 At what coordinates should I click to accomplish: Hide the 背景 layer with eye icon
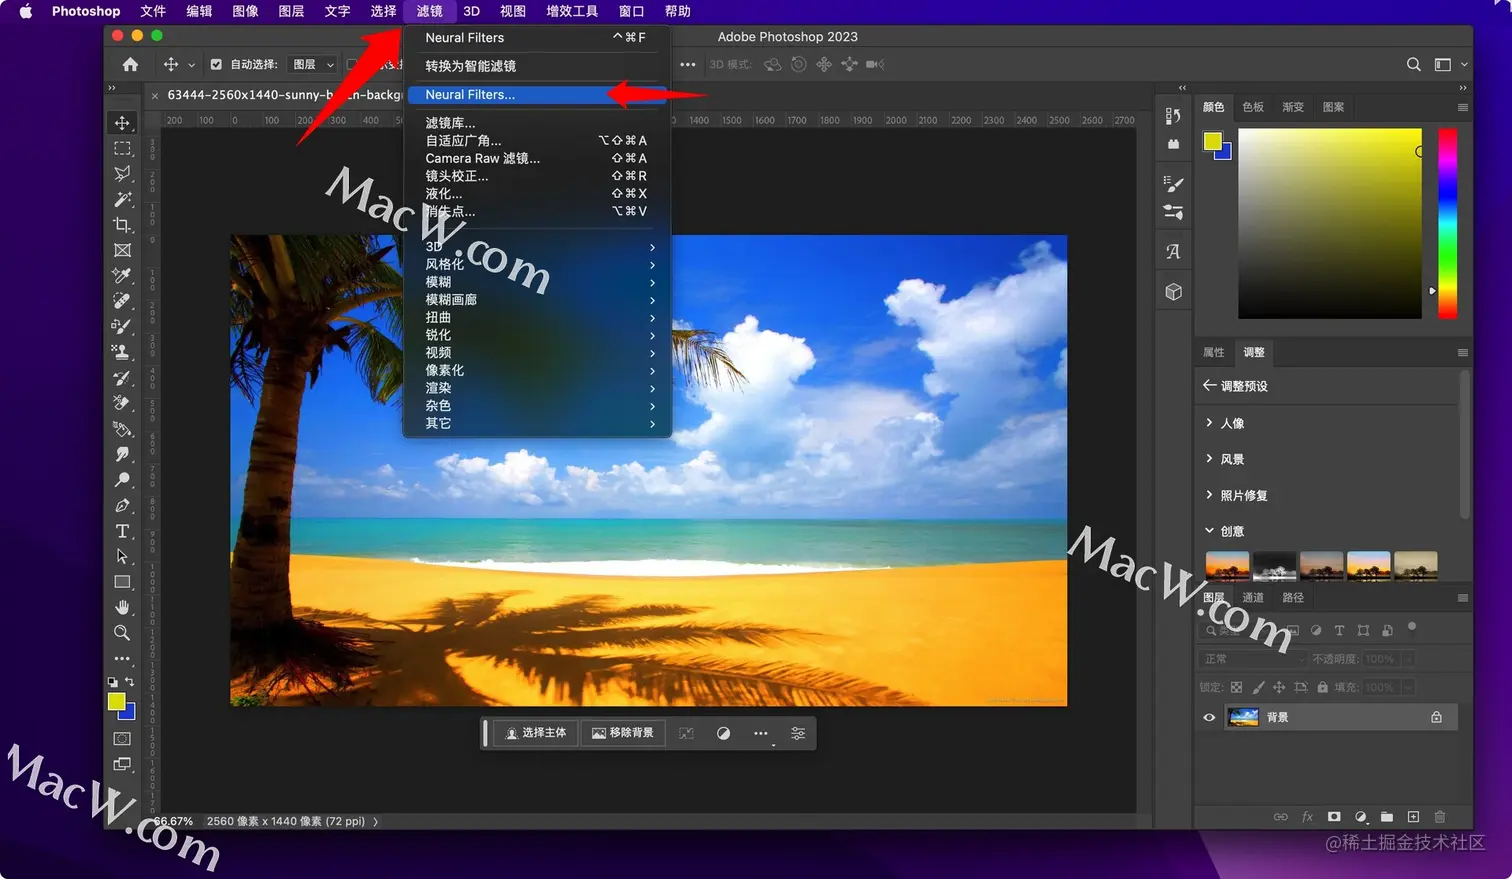[1209, 717]
